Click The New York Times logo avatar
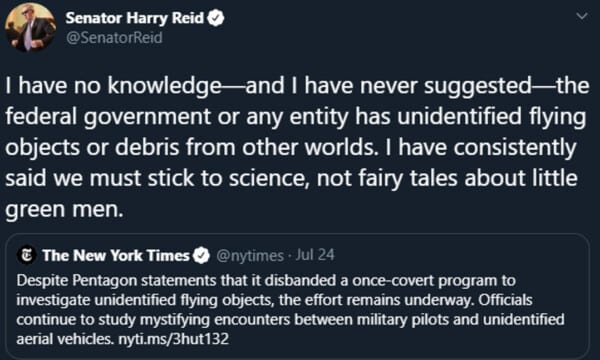 pos(26,255)
